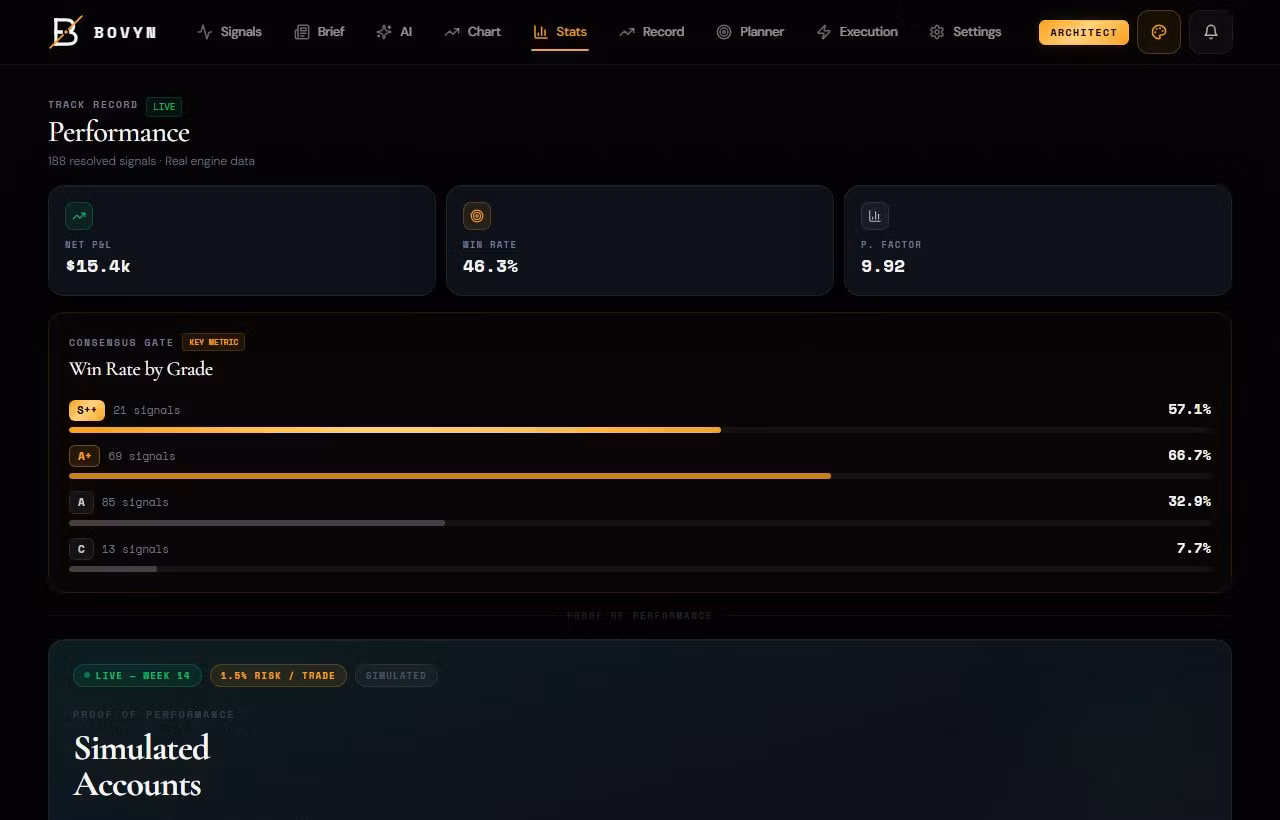Switch to the Brief tab
The height and width of the screenshot is (820, 1280).
[x=319, y=32]
